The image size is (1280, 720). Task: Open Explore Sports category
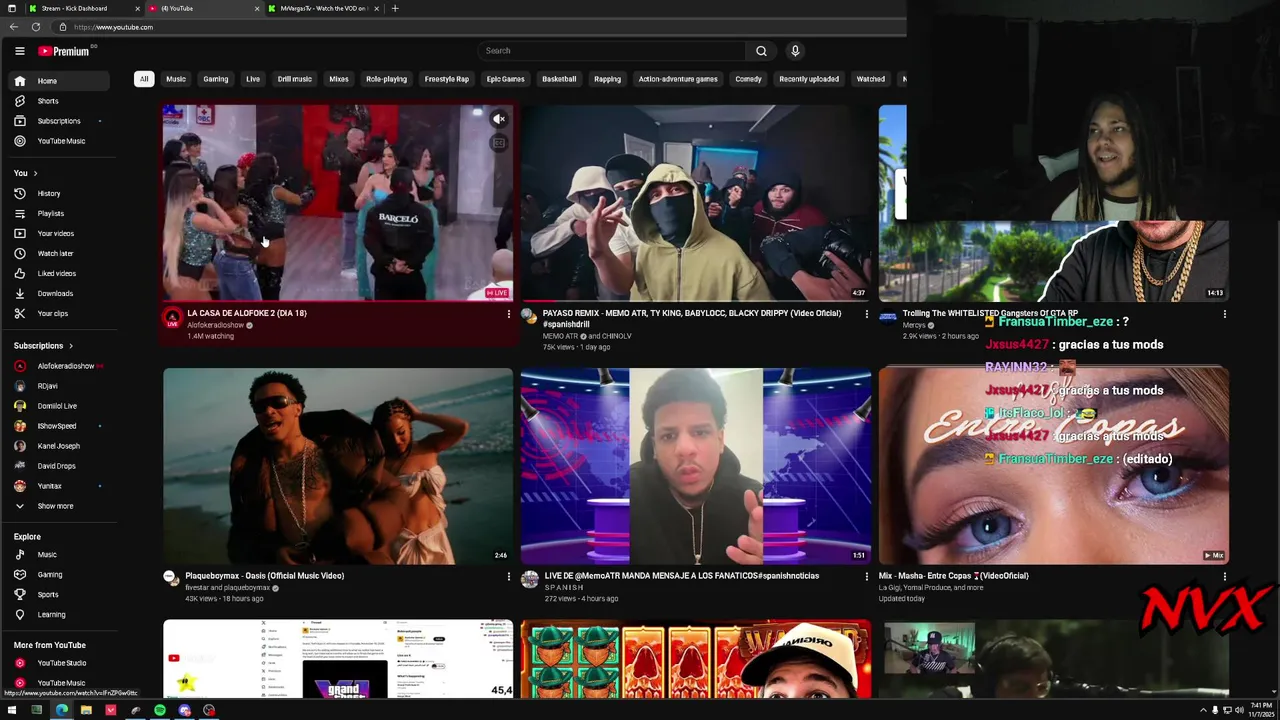tap(59, 594)
